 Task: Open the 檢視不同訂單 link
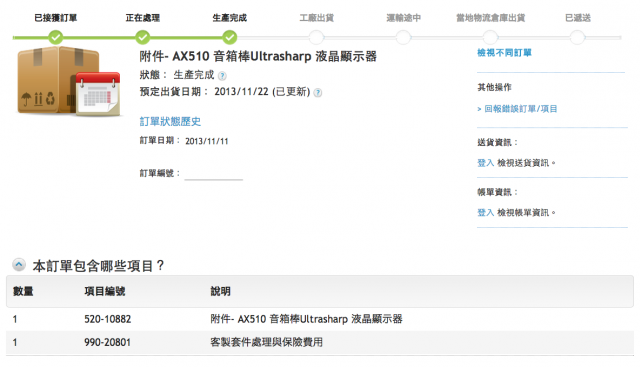504,53
